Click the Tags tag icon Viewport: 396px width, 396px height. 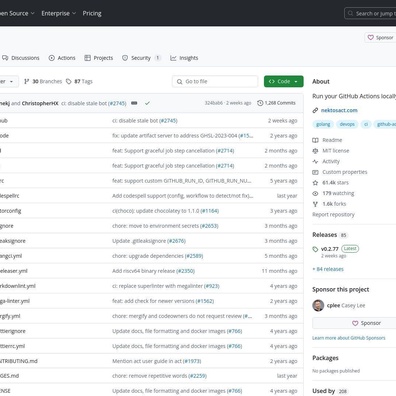pyautogui.click(x=69, y=81)
